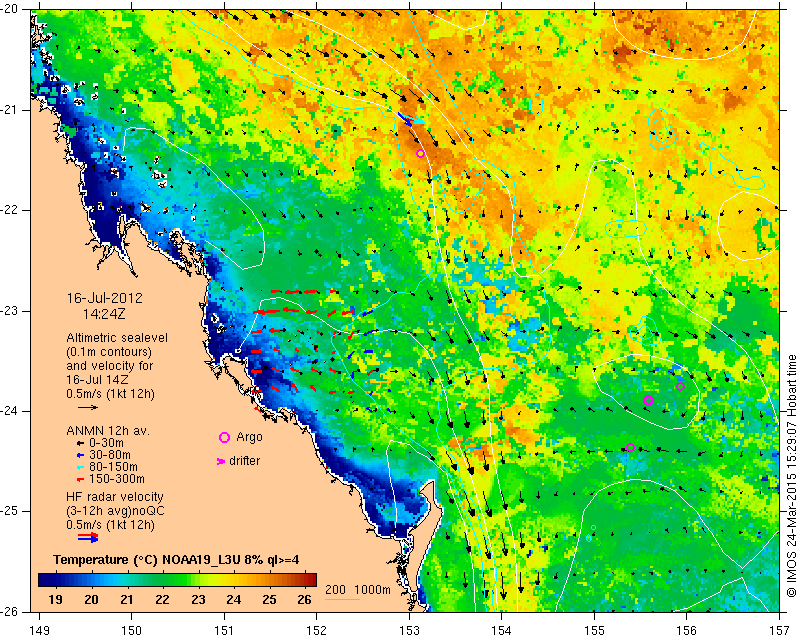Click the '(3-12h avg)noQC' legend text

115,510
